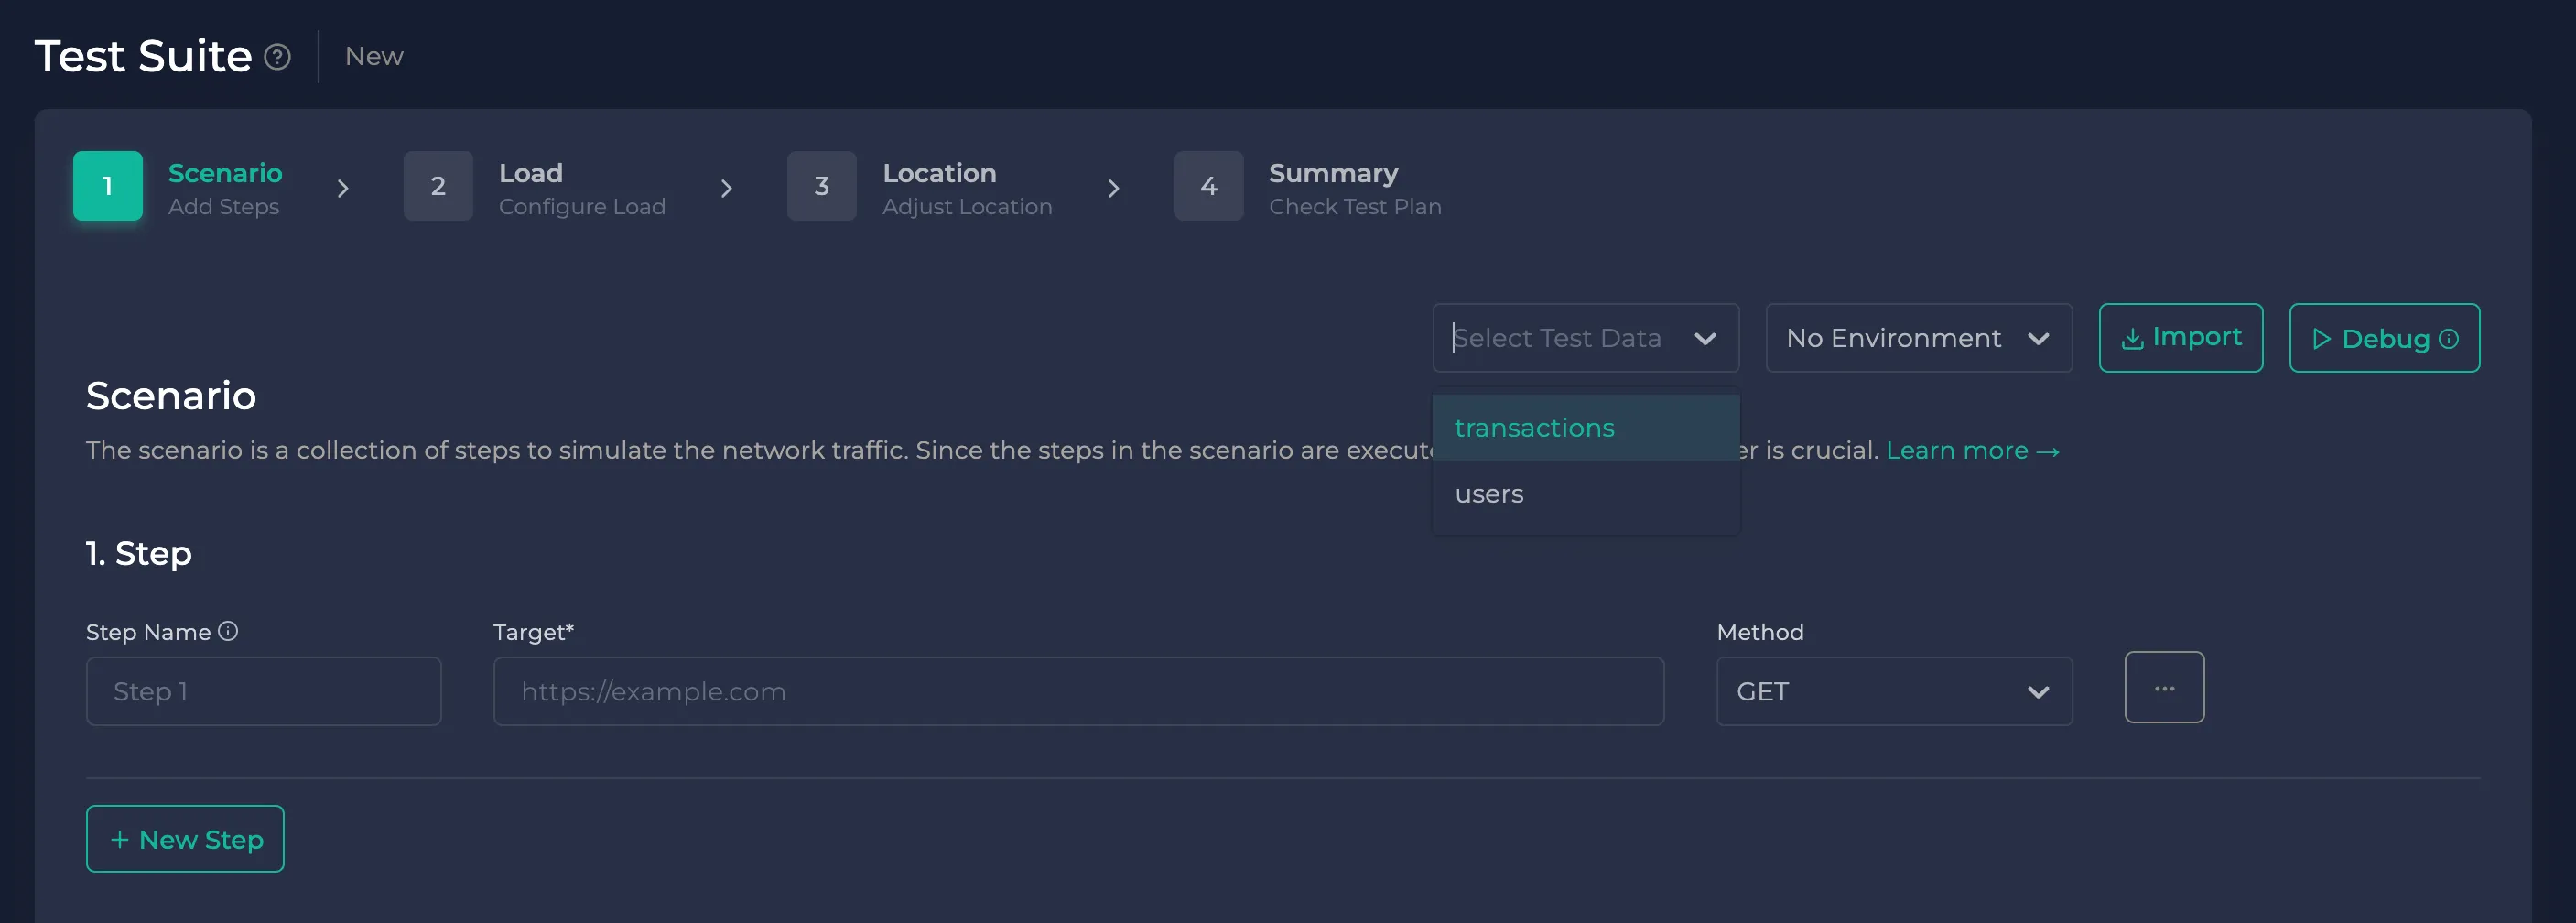The image size is (2576, 923).
Task: Click the info icon beside Step Name
Action: tap(228, 631)
